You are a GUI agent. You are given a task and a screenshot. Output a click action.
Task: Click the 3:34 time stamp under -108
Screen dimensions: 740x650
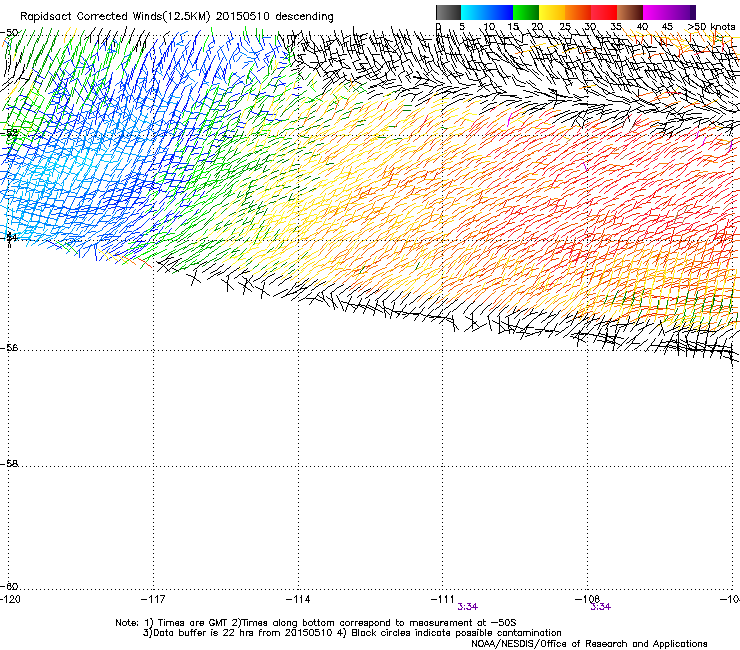600,607
